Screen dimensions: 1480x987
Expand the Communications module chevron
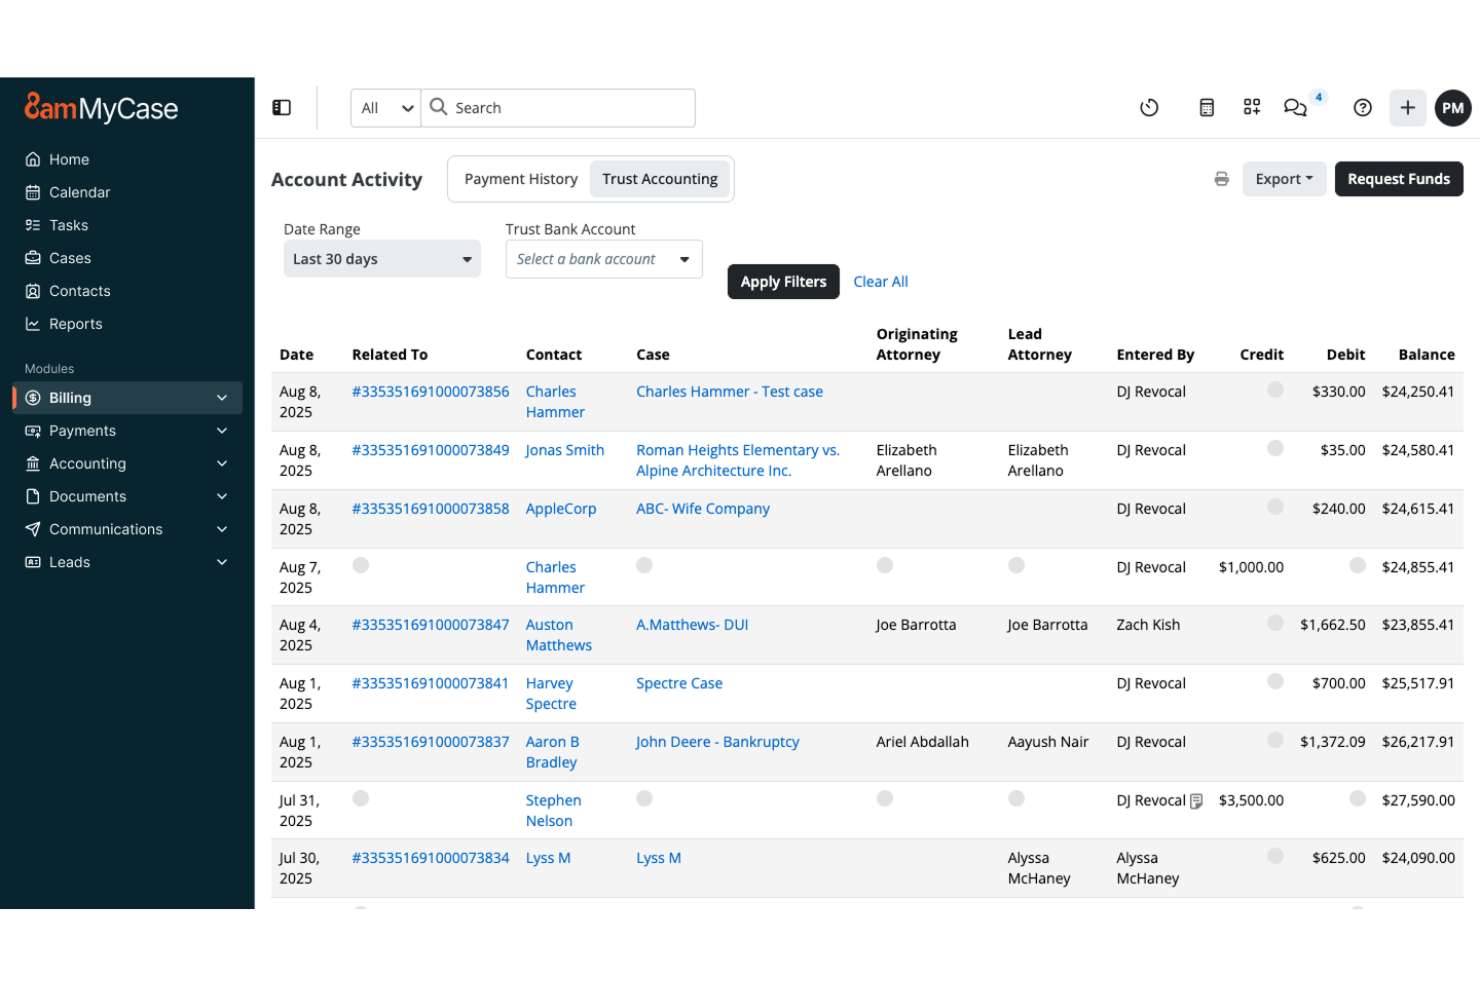(222, 529)
